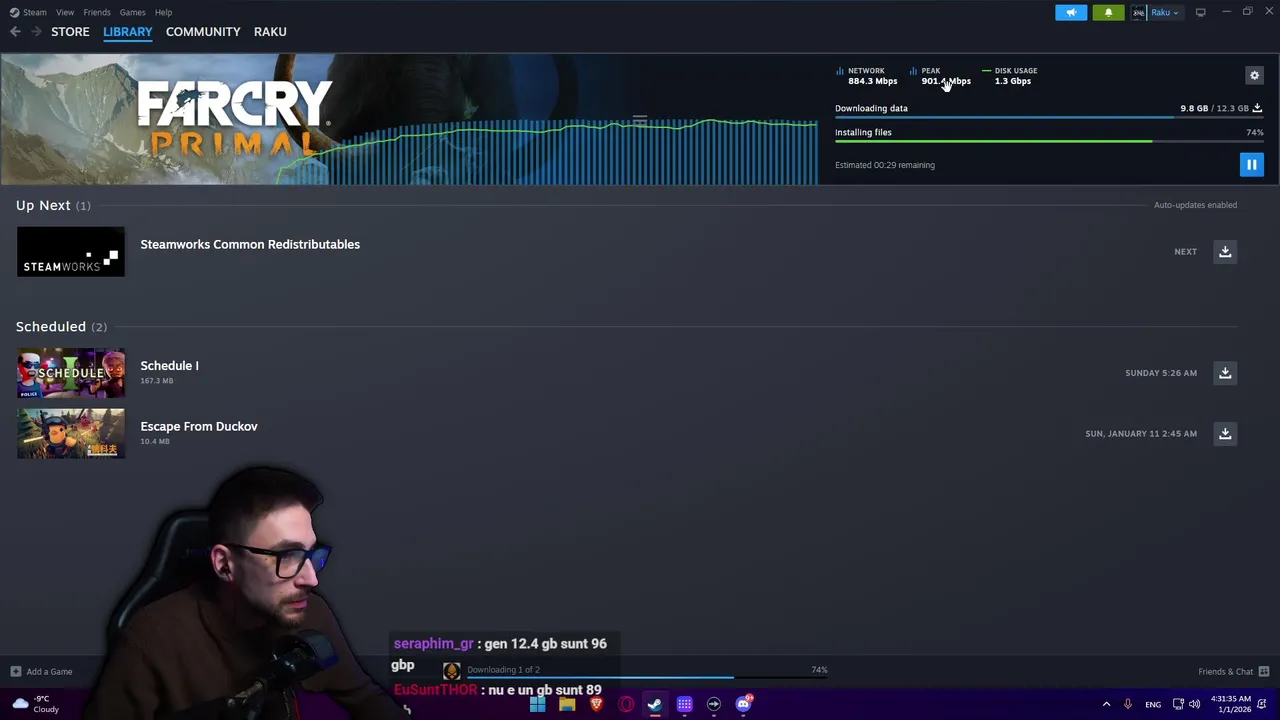The height and width of the screenshot is (720, 1280).
Task: Click the Schedule I thumbnail
Action: pyautogui.click(x=71, y=373)
